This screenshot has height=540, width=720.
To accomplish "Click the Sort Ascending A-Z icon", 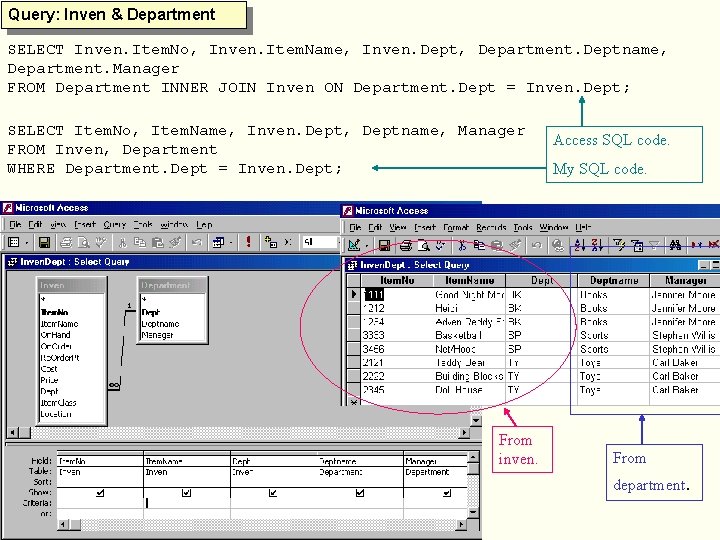I will click(x=579, y=245).
